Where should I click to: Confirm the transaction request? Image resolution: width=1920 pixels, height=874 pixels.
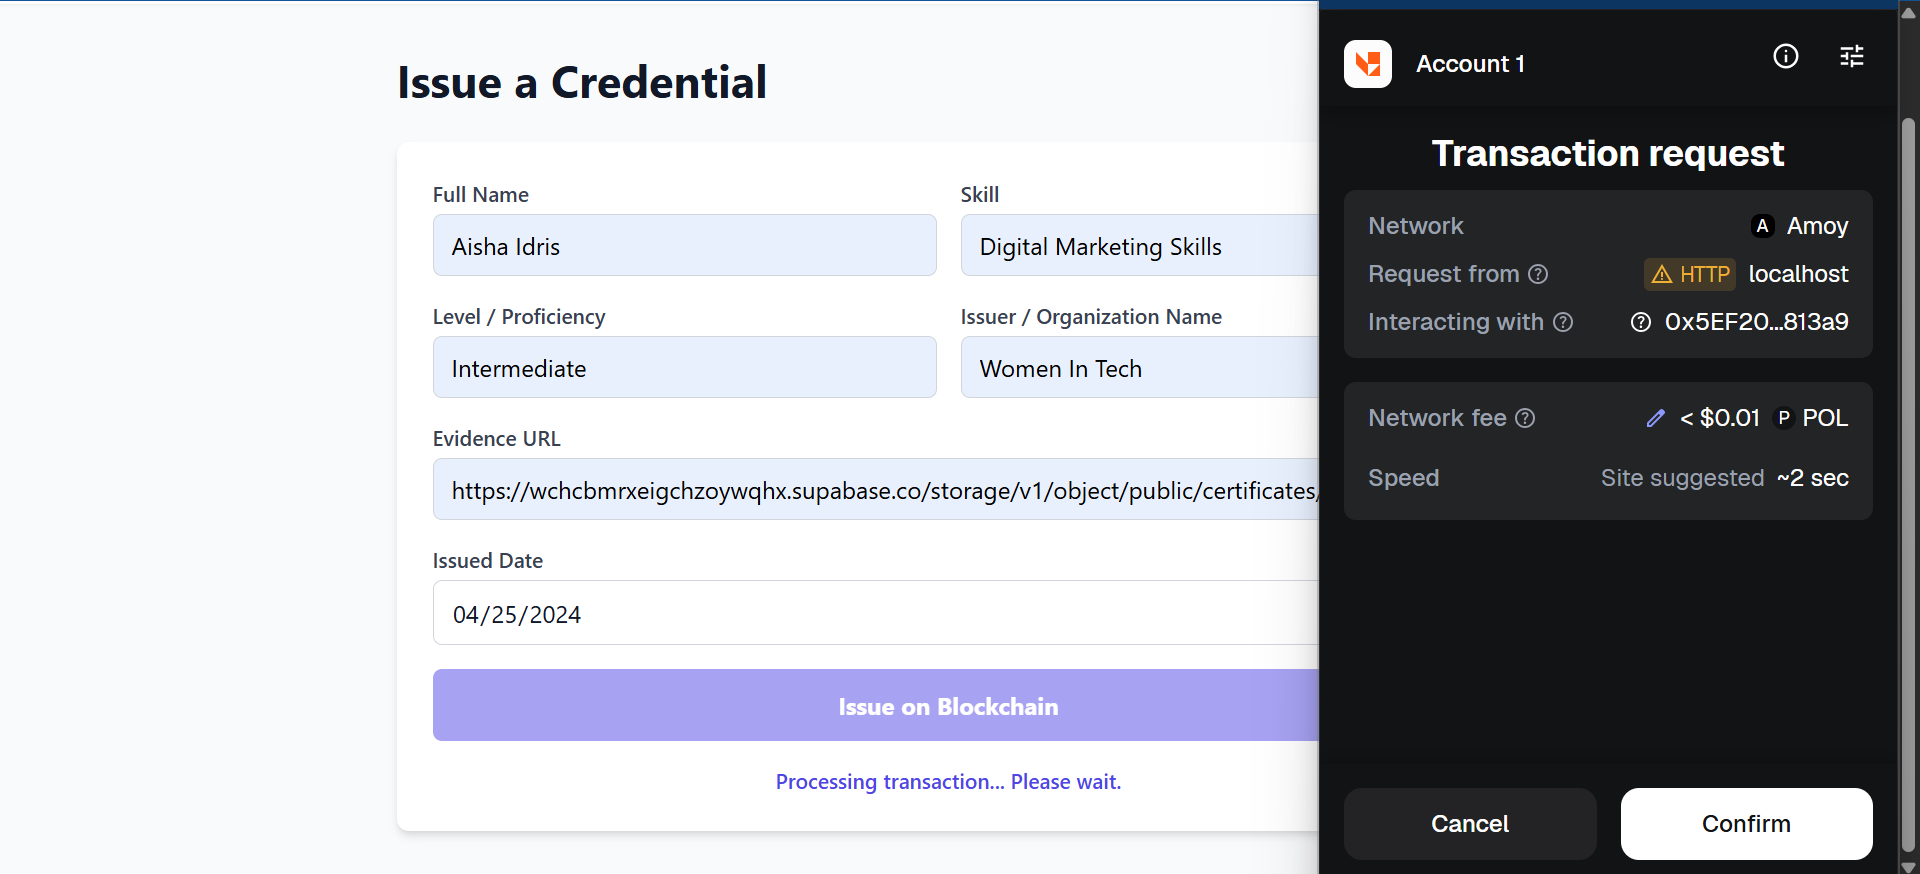tap(1746, 823)
